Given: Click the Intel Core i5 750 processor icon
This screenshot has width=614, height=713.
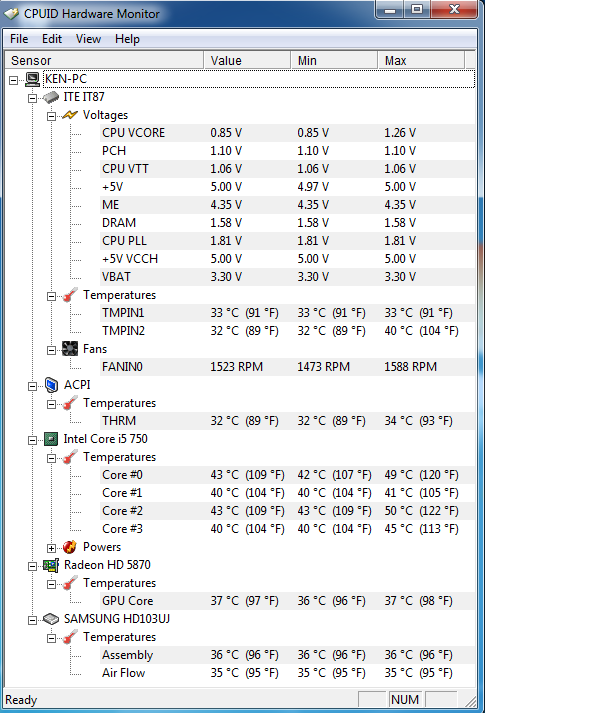Looking at the screenshot, I should point(51,439).
